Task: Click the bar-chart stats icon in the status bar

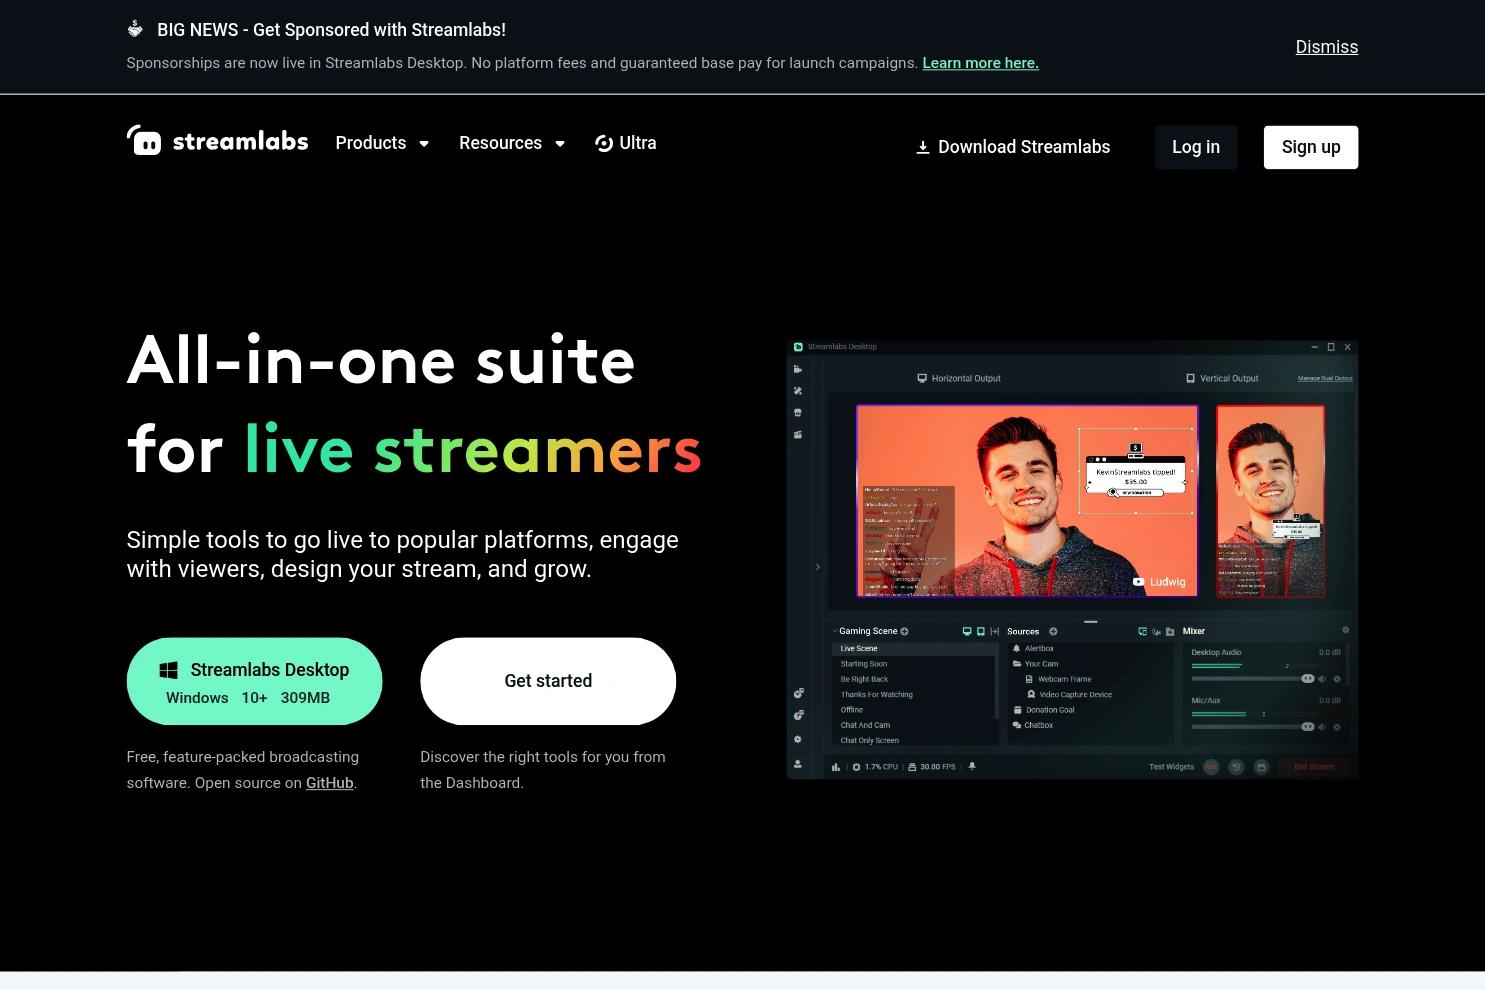Action: tap(836, 767)
